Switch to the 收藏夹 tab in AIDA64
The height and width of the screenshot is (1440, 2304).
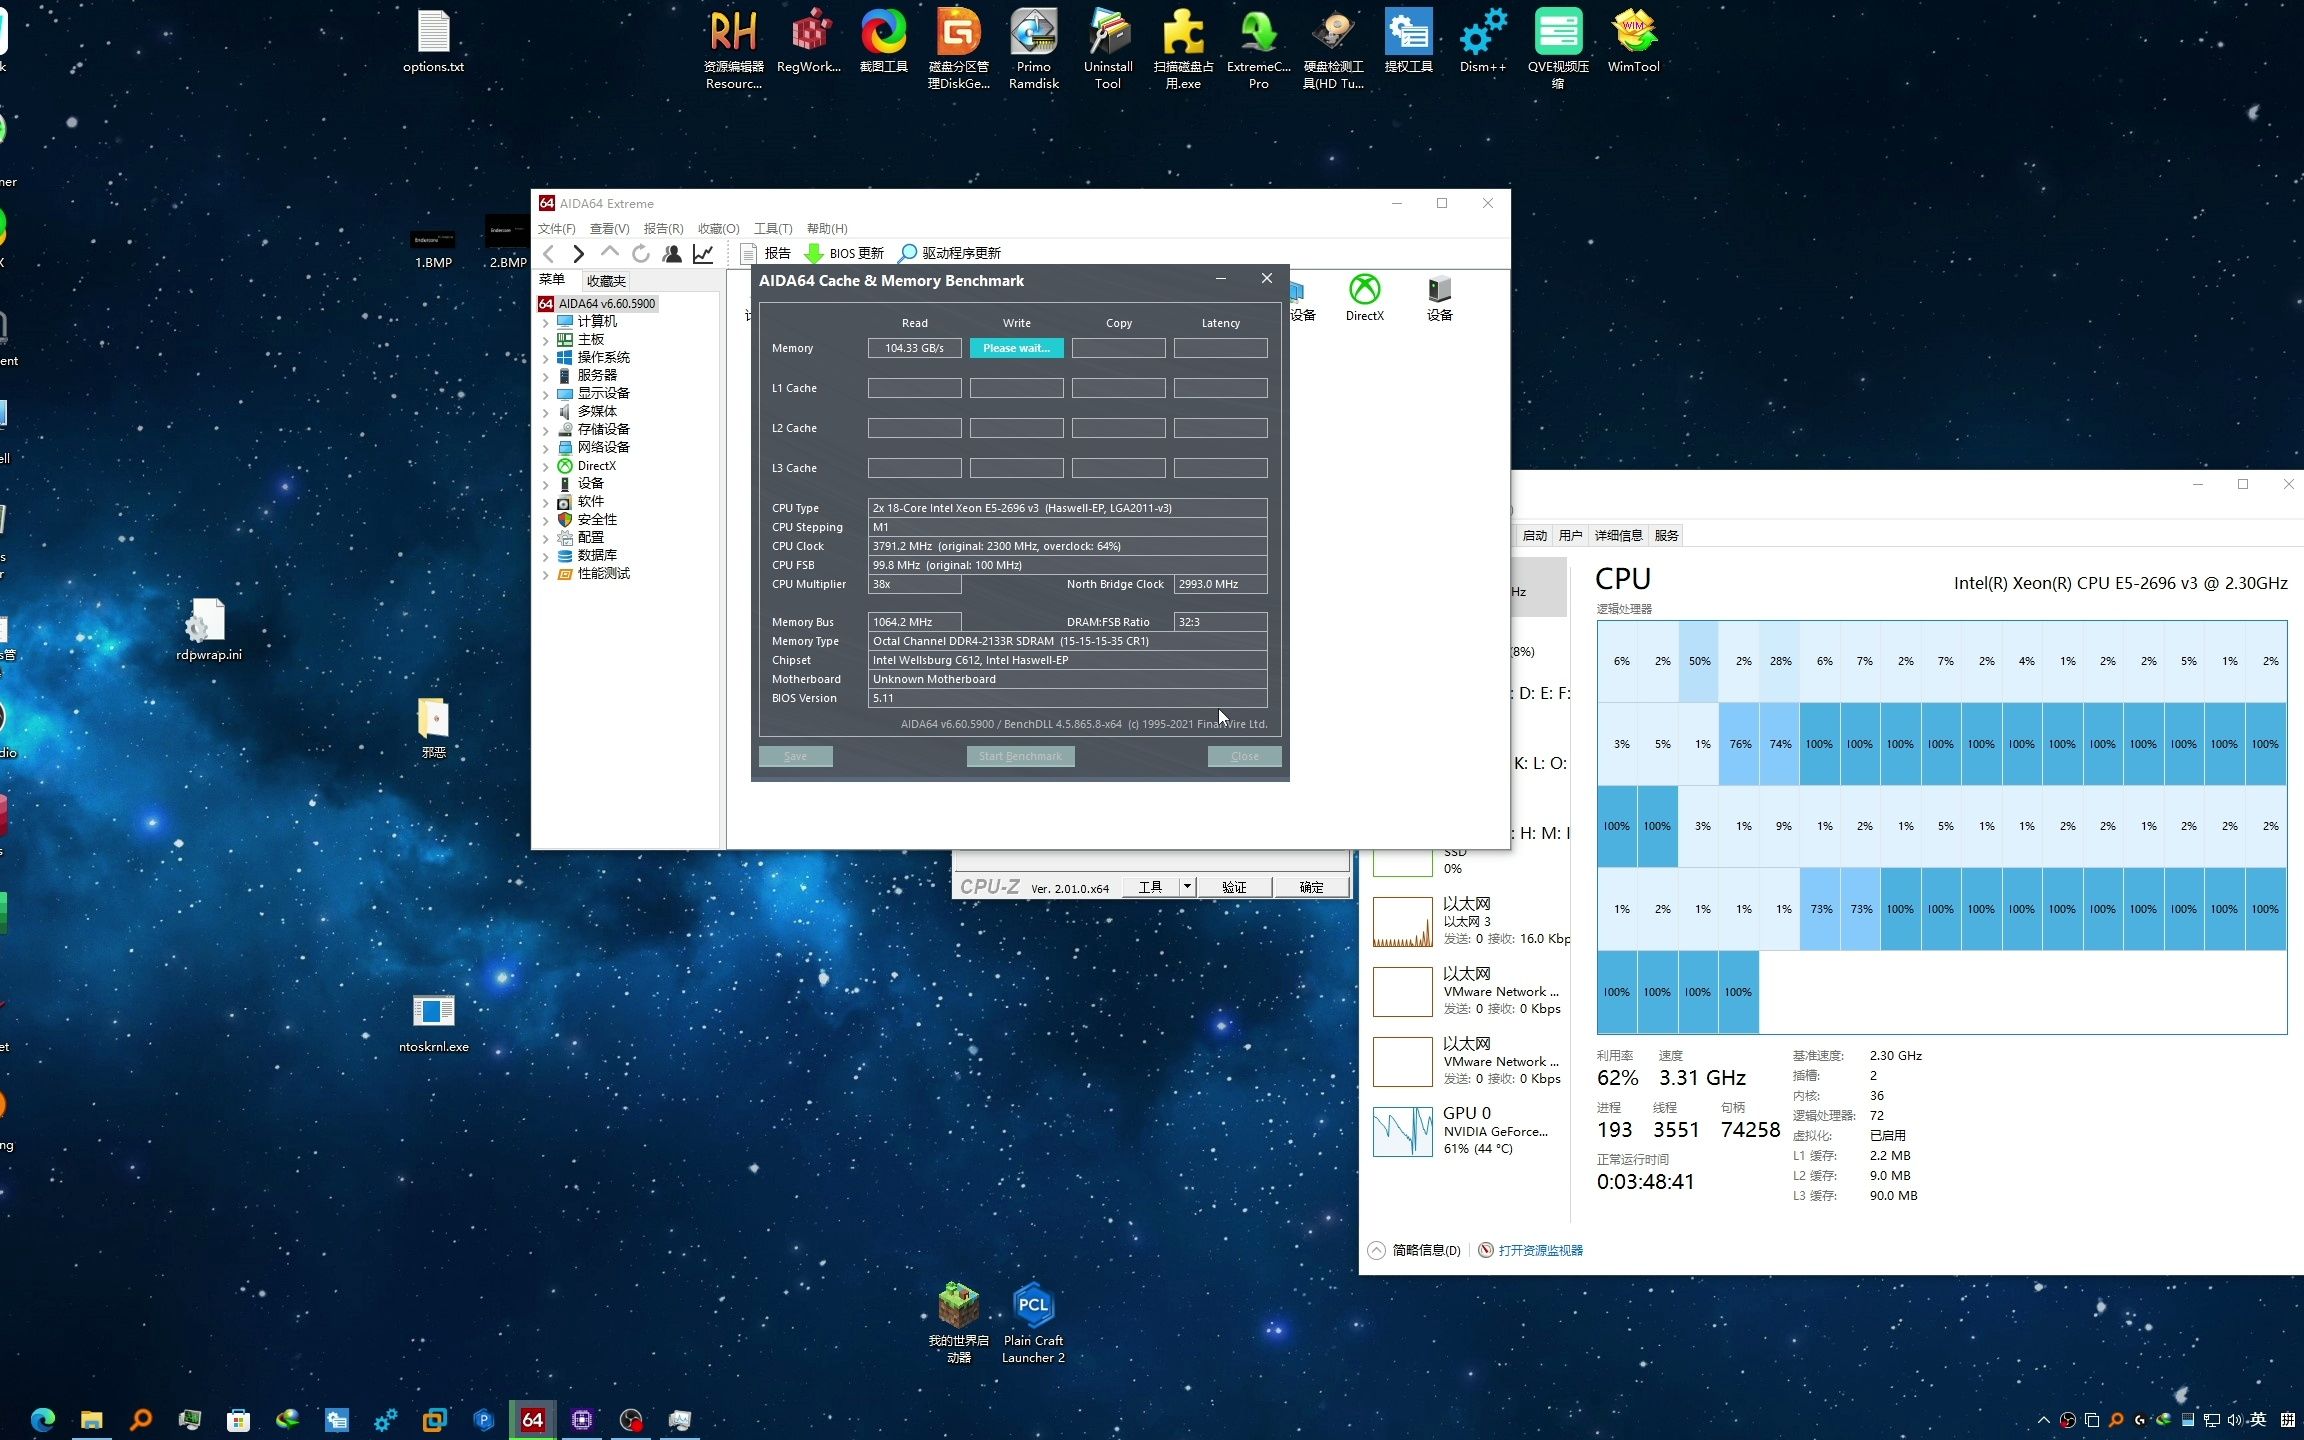click(606, 281)
